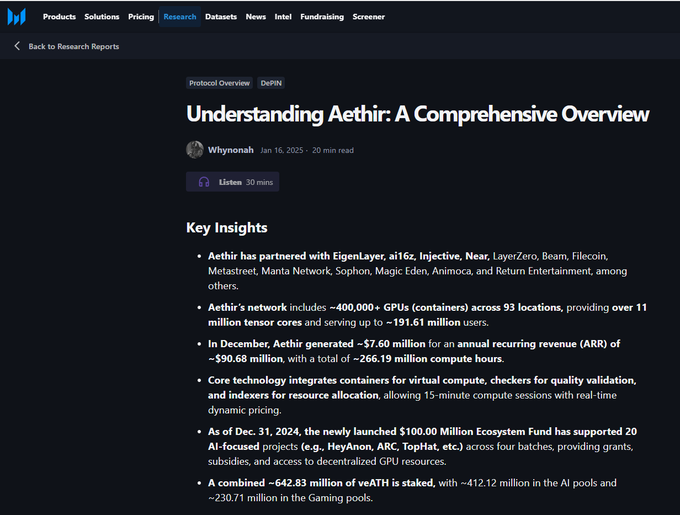Click Whynonah's author avatar

[x=195, y=150]
